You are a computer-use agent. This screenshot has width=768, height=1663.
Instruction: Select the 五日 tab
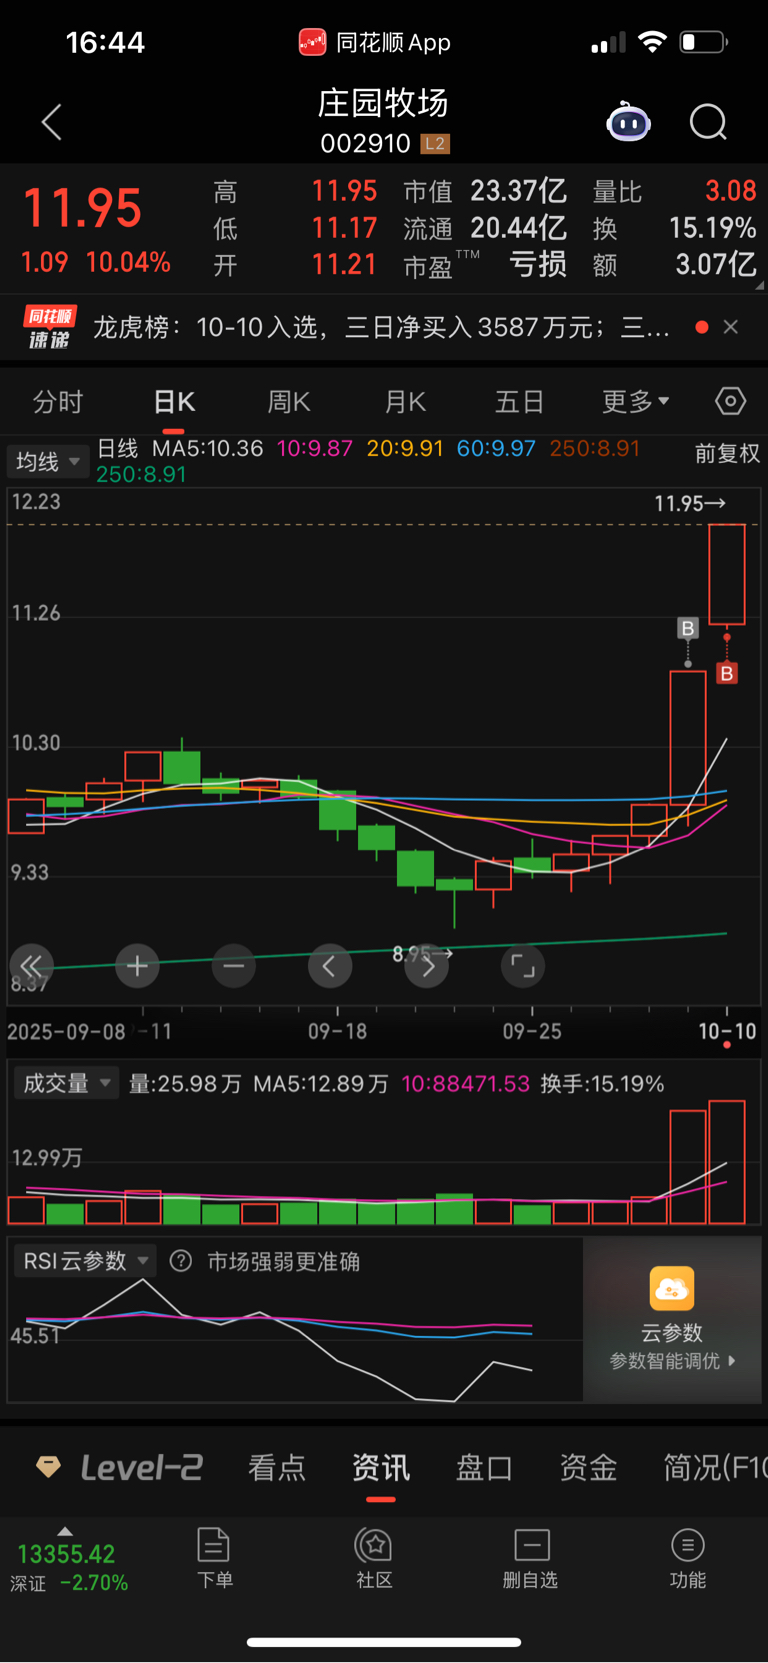(x=520, y=402)
